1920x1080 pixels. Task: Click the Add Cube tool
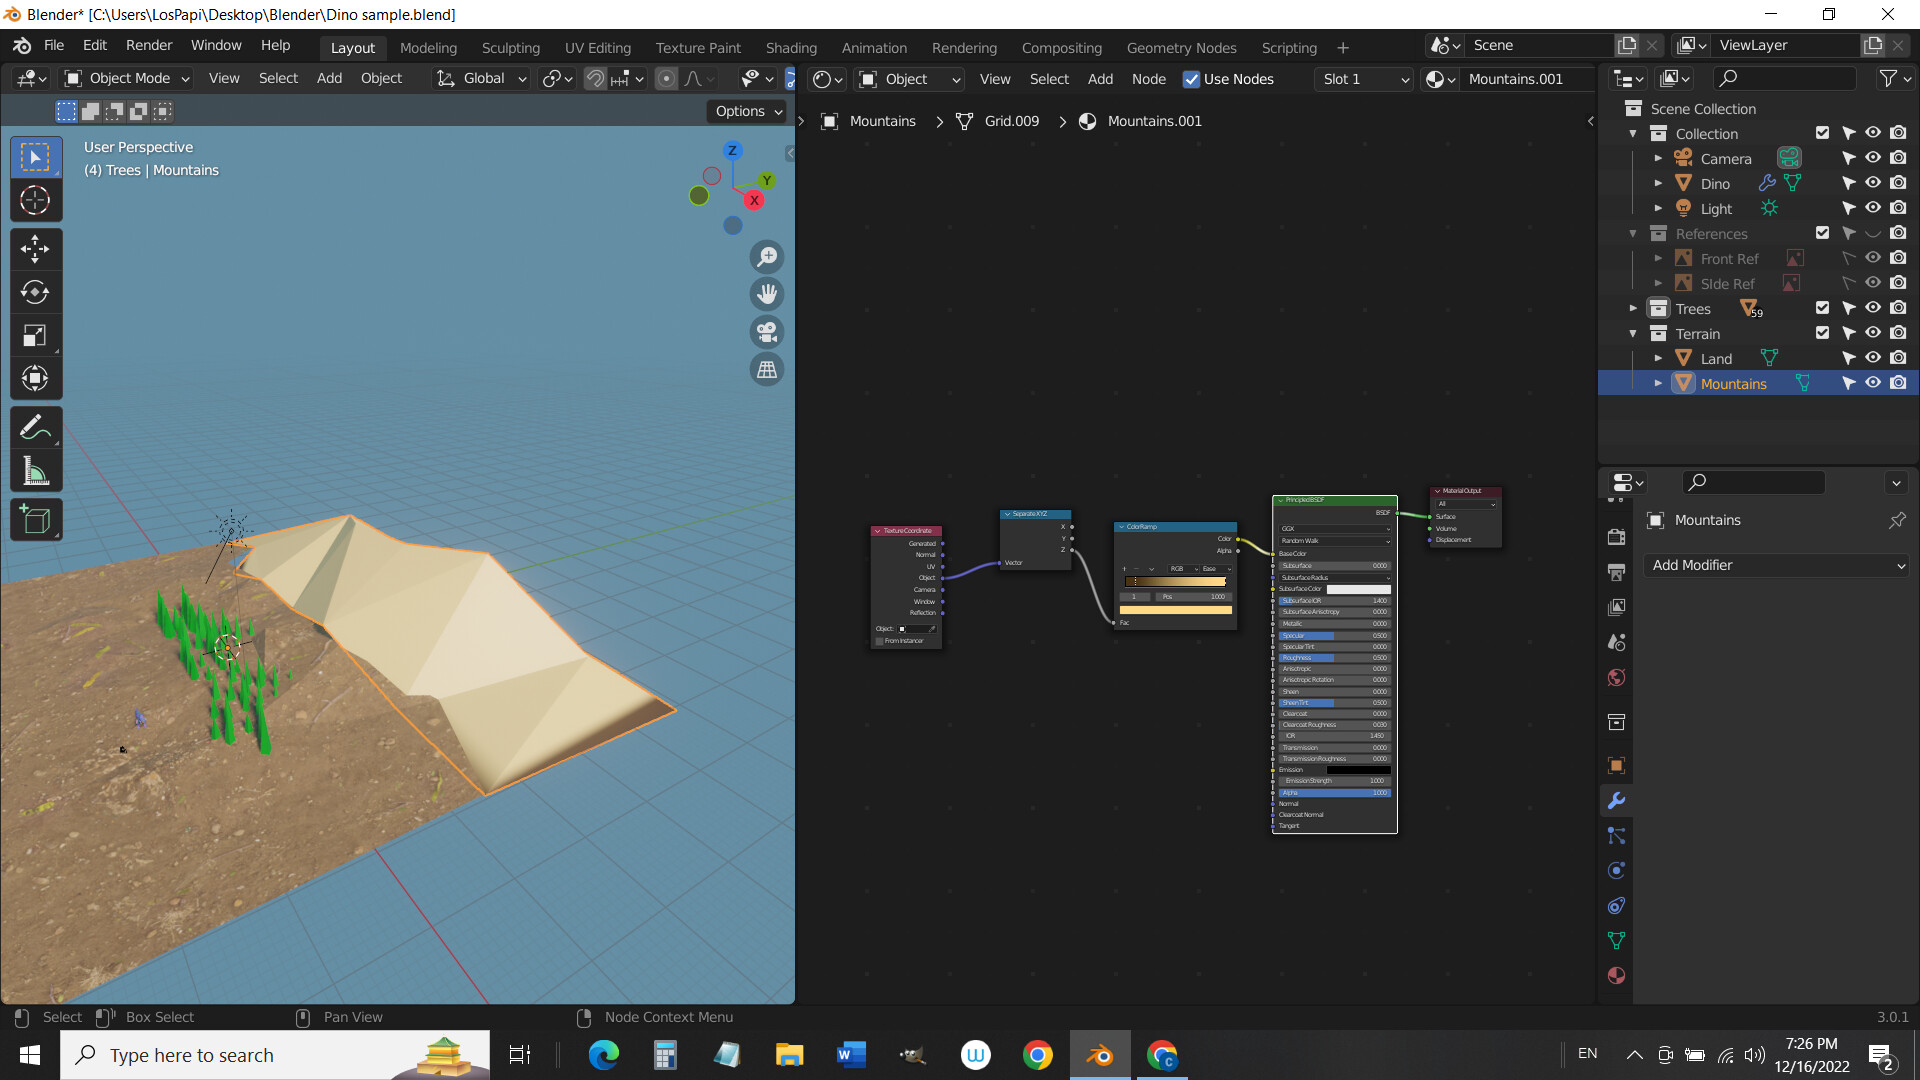coord(35,520)
